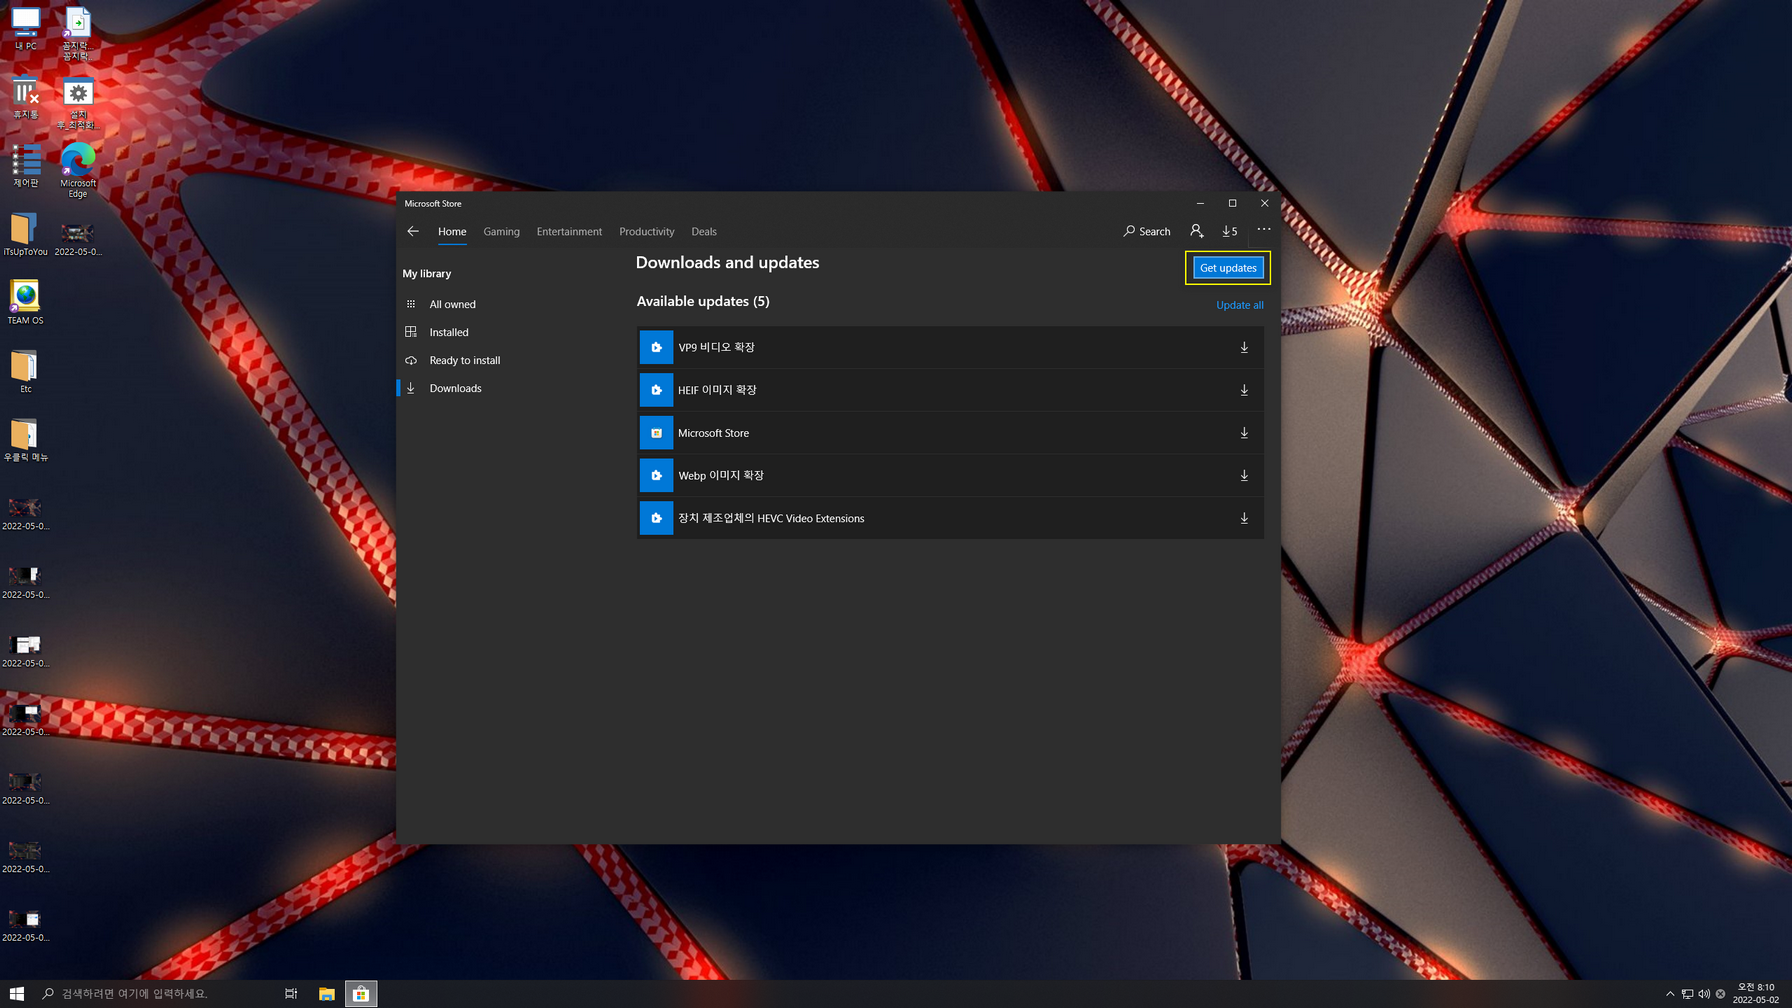Open the Windows Start button
Screen dimensions: 1792x1008
point(17,993)
